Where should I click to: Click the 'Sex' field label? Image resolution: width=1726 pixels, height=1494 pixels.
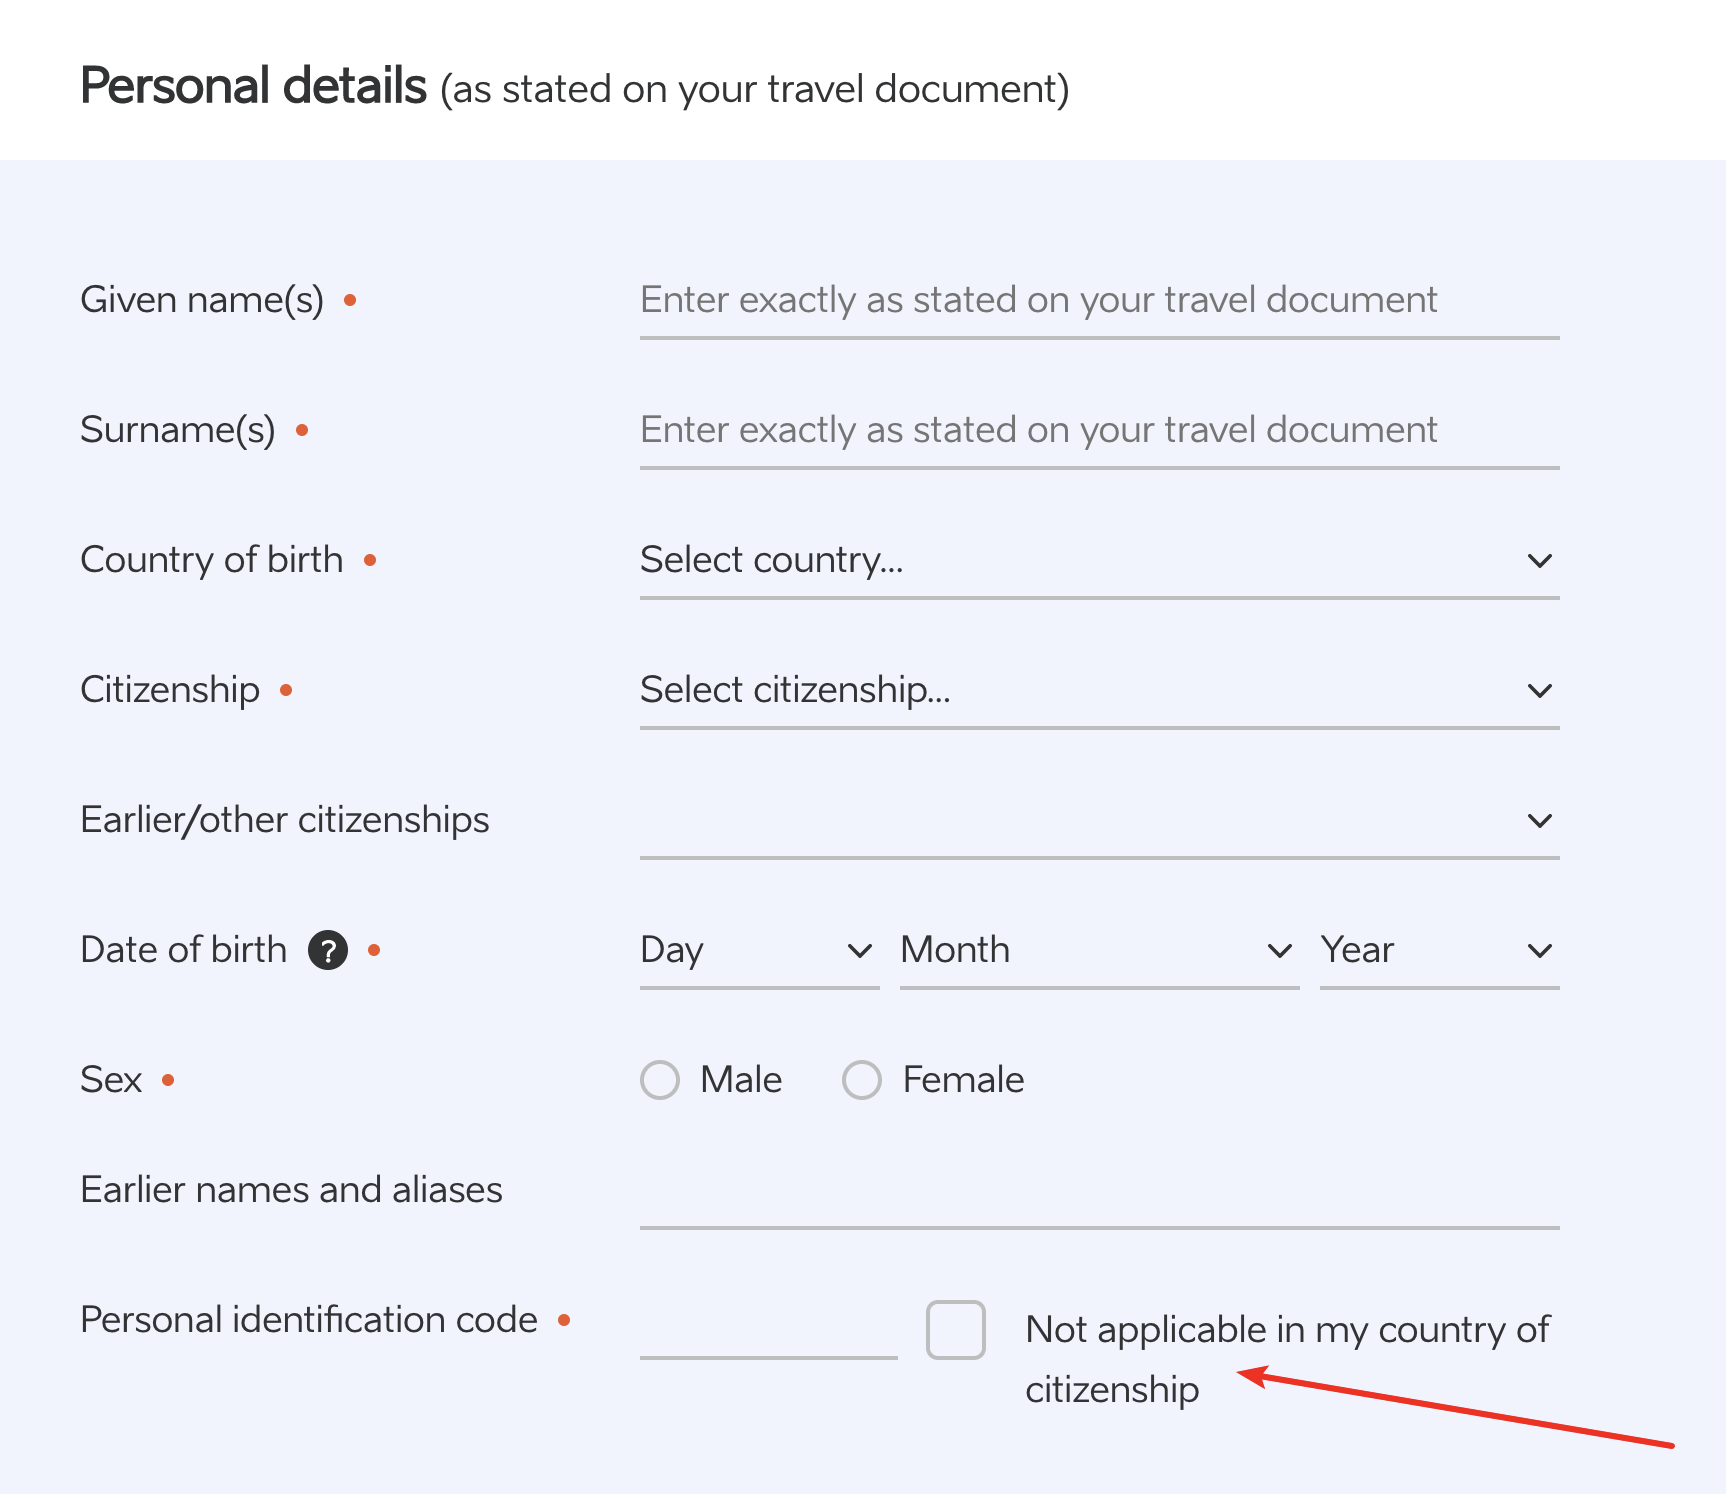click(111, 1080)
